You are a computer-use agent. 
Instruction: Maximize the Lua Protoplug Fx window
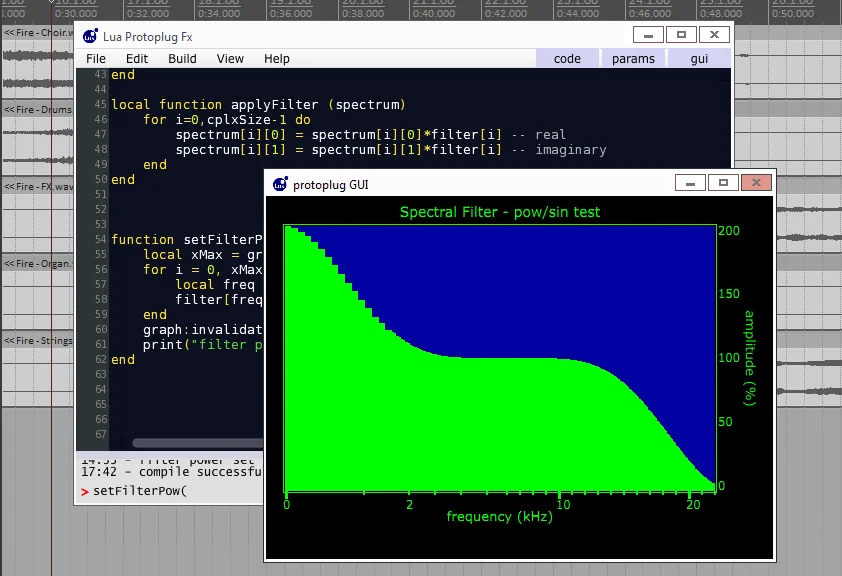681,35
